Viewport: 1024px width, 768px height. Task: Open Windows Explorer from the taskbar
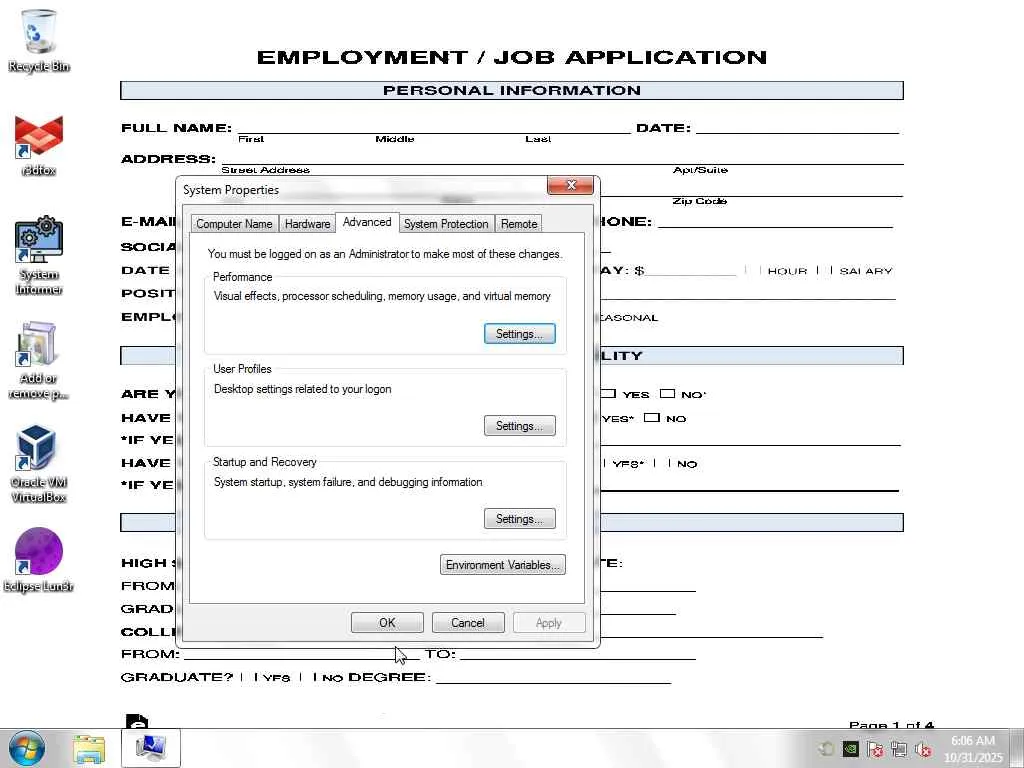click(x=89, y=749)
